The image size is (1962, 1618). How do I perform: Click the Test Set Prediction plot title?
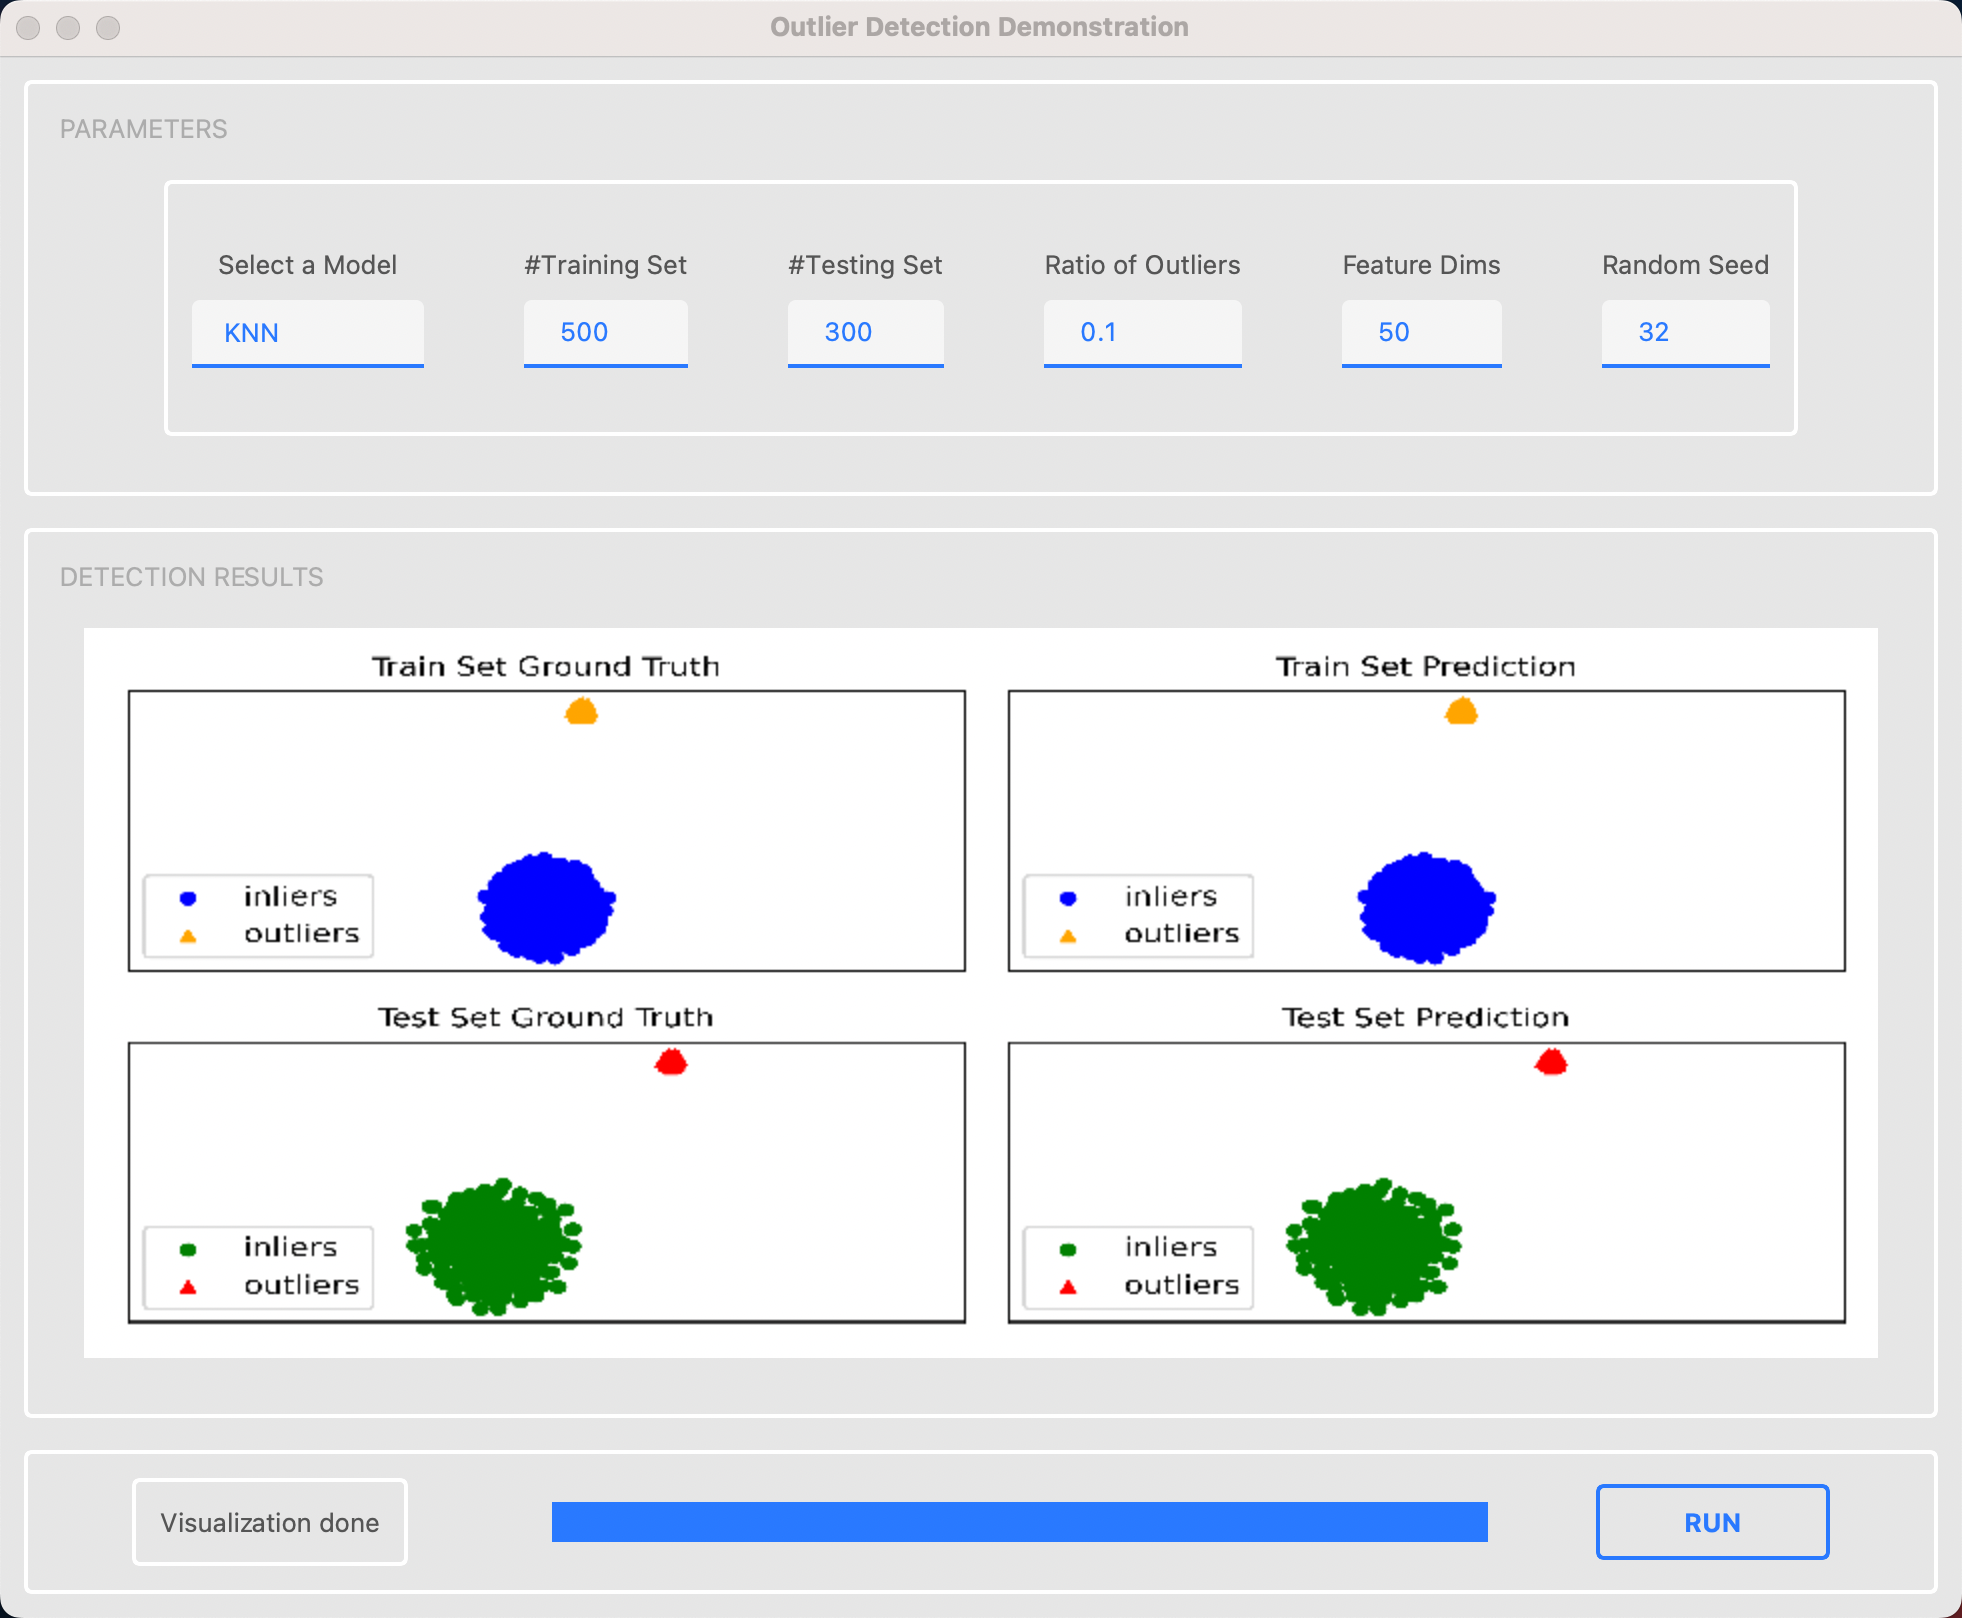click(x=1425, y=1018)
